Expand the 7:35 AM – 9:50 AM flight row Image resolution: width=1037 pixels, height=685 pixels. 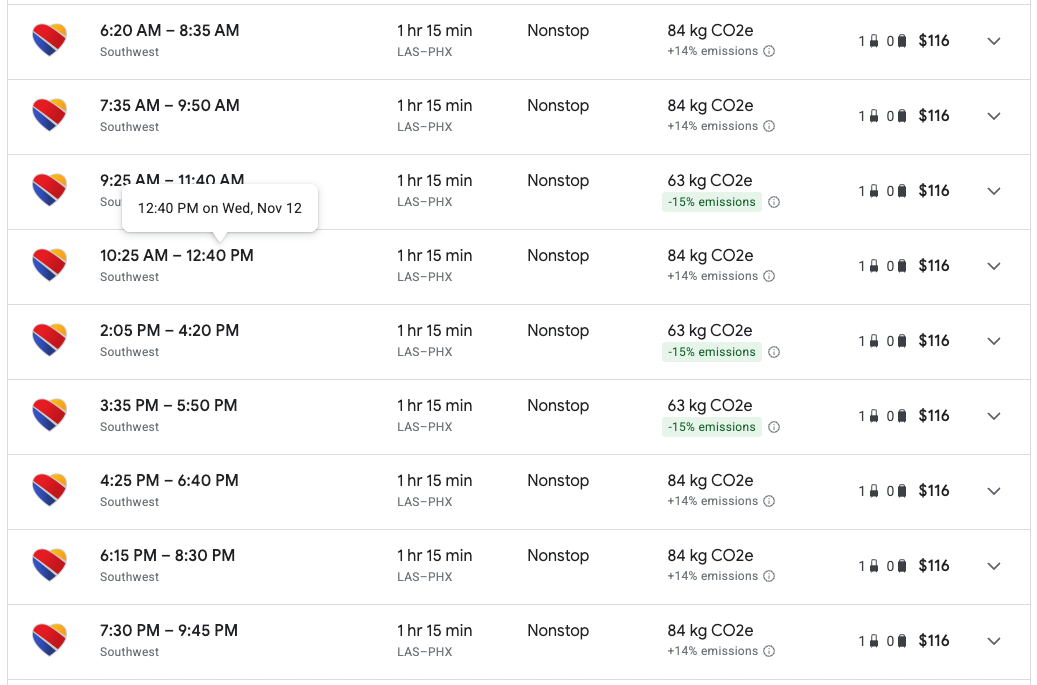point(993,116)
